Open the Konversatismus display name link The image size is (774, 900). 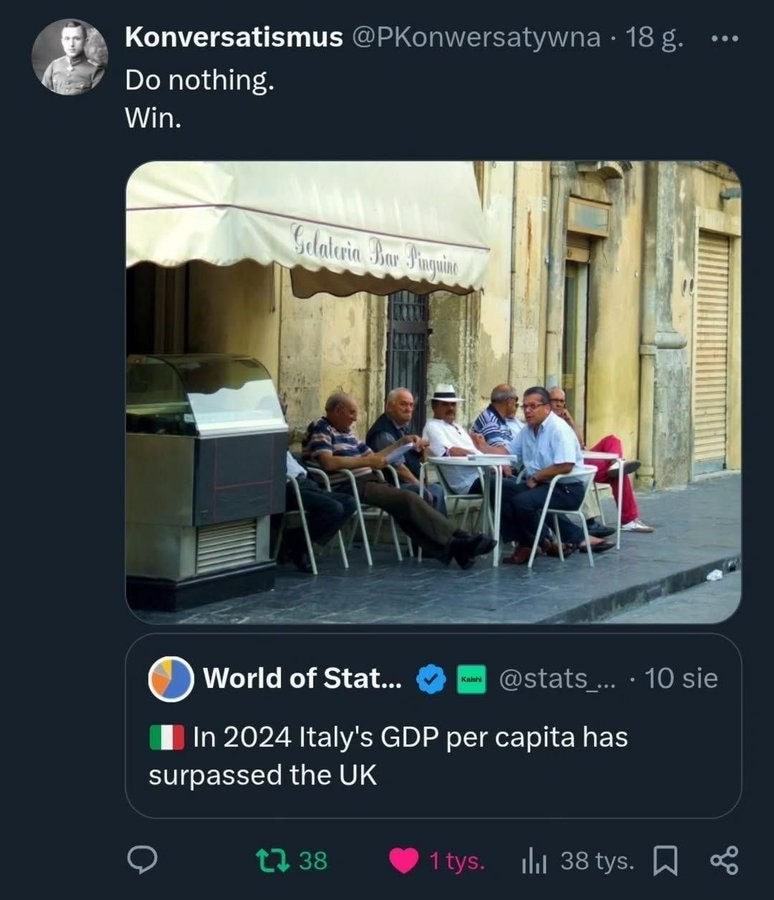pos(233,38)
